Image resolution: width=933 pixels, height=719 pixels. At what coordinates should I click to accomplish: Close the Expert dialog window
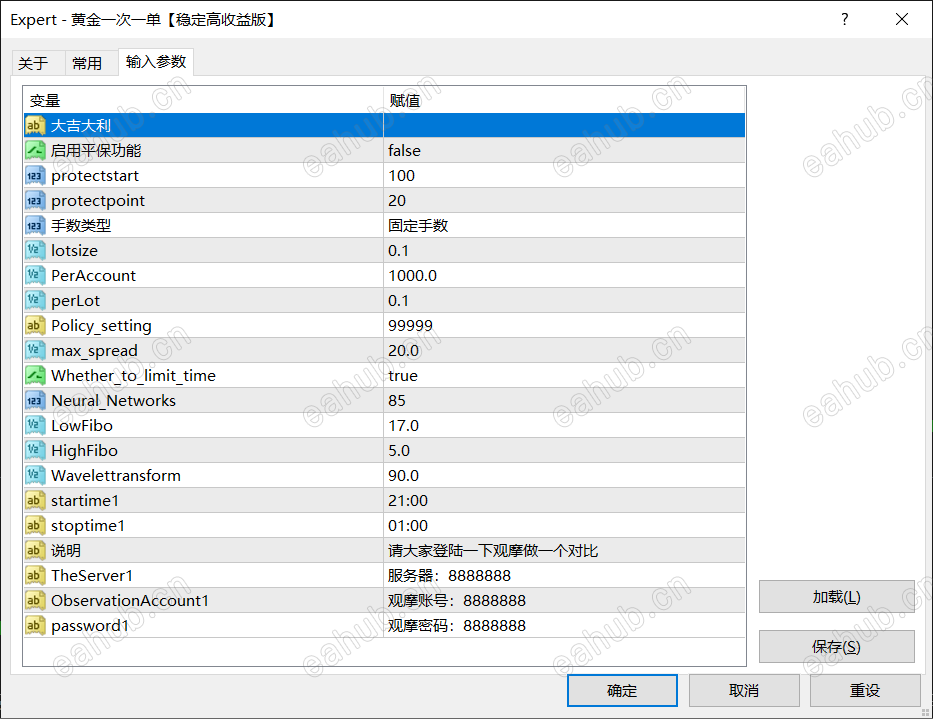click(x=901, y=20)
